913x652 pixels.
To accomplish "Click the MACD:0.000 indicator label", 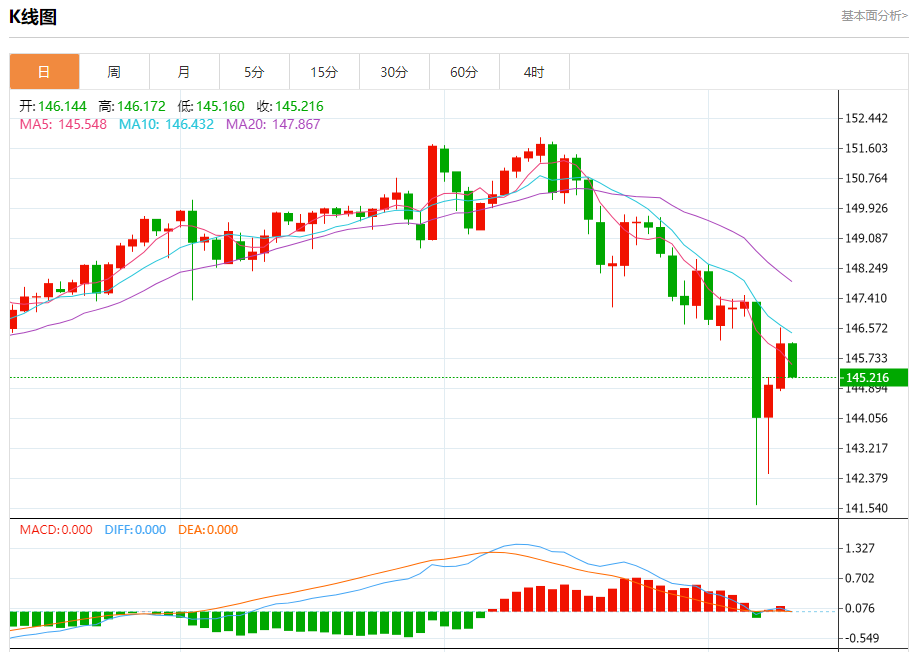I will point(56,530).
